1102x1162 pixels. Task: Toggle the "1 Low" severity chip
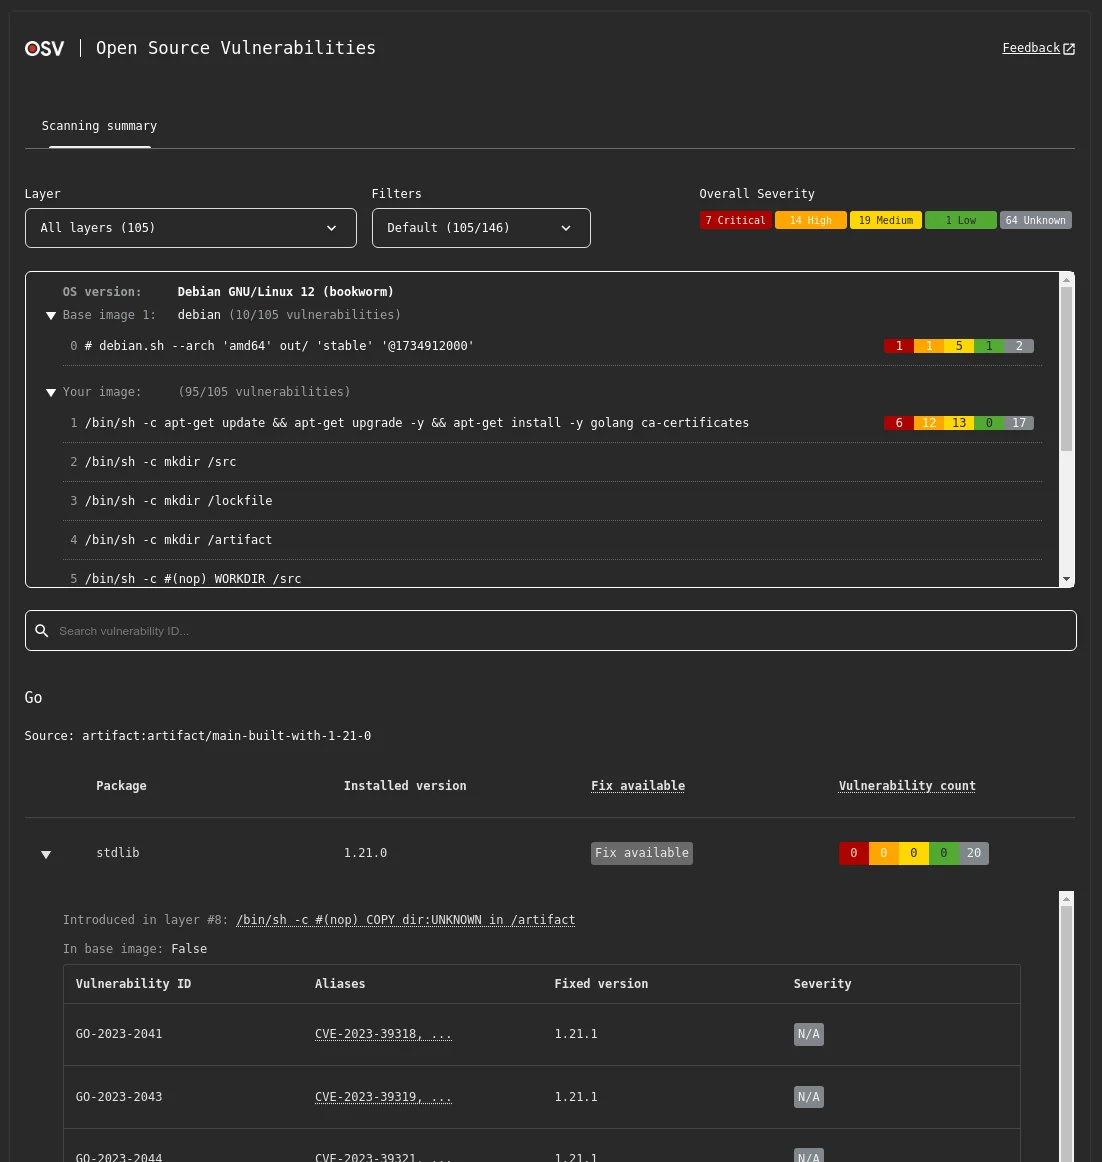tap(960, 220)
